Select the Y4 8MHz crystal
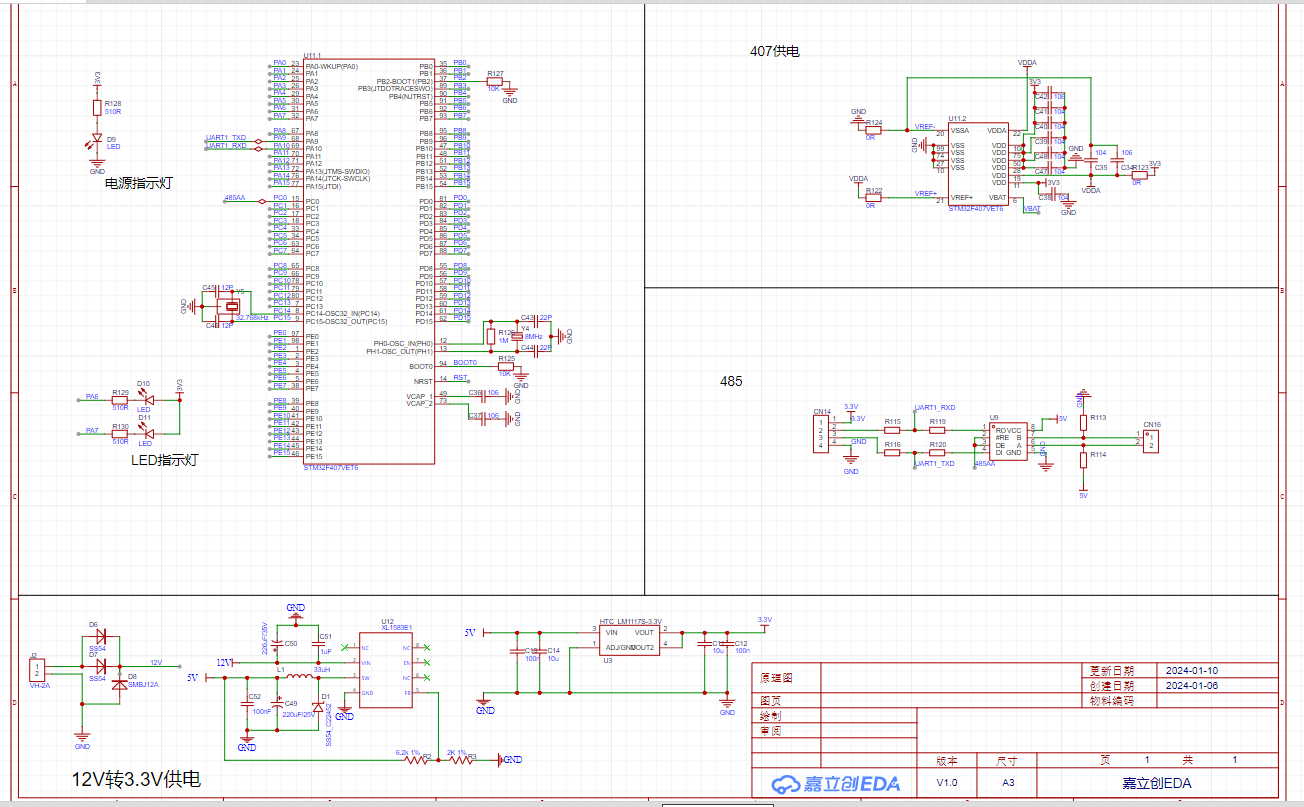This screenshot has width=1304, height=807. tap(517, 335)
